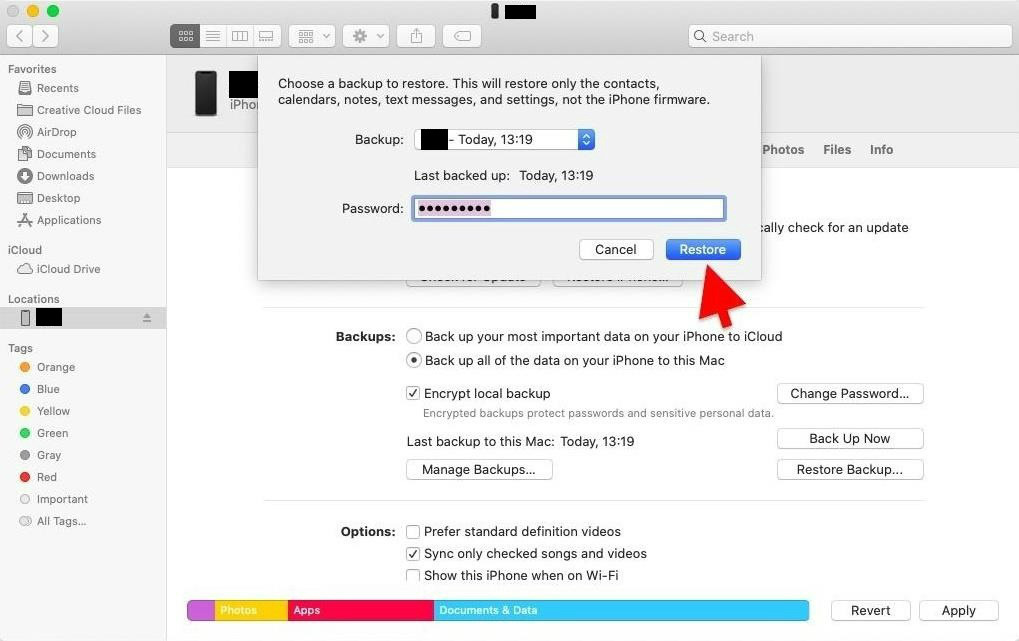The height and width of the screenshot is (641, 1019).
Task: Switch Finder to icon view
Action: coord(185,36)
